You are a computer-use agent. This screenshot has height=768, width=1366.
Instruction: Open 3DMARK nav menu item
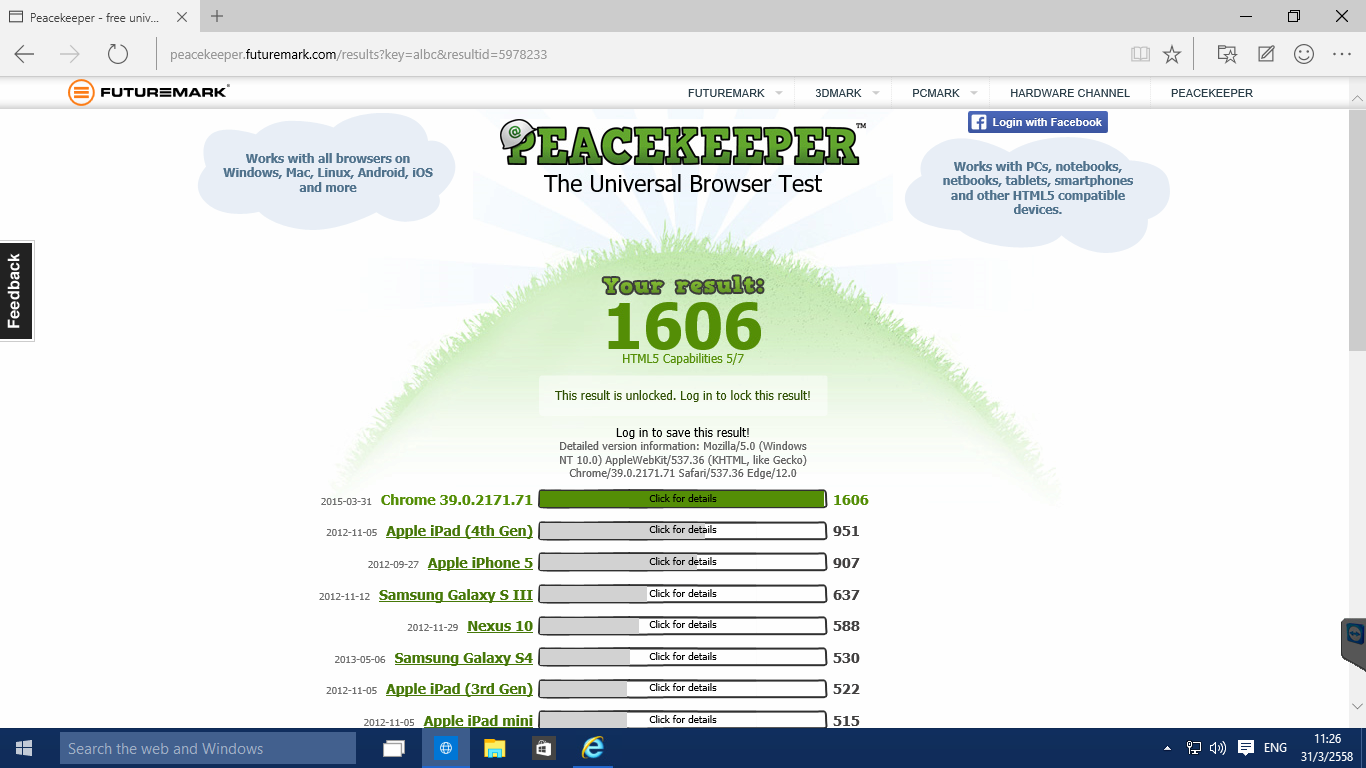click(x=838, y=93)
